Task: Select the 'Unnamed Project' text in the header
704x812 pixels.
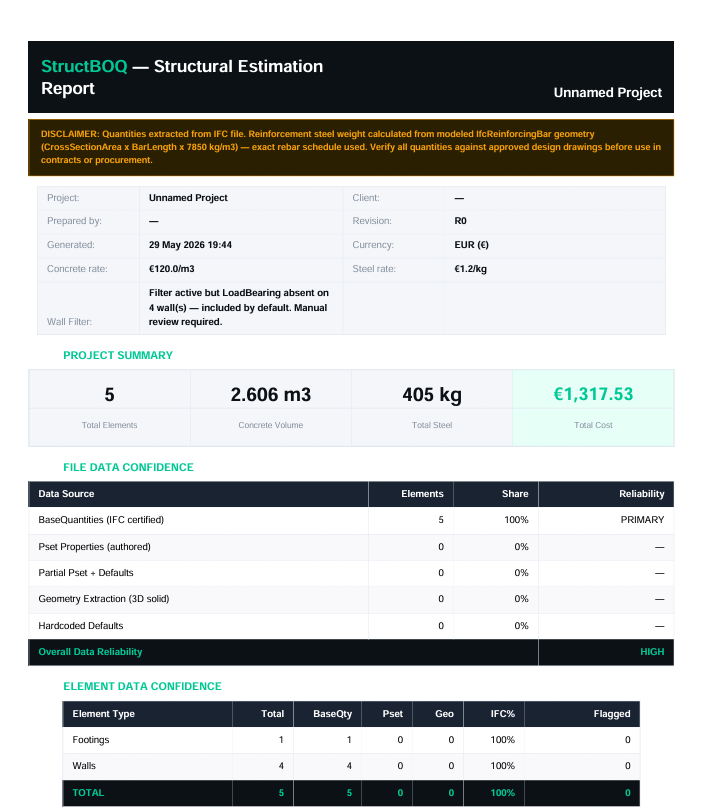Action: pos(608,93)
